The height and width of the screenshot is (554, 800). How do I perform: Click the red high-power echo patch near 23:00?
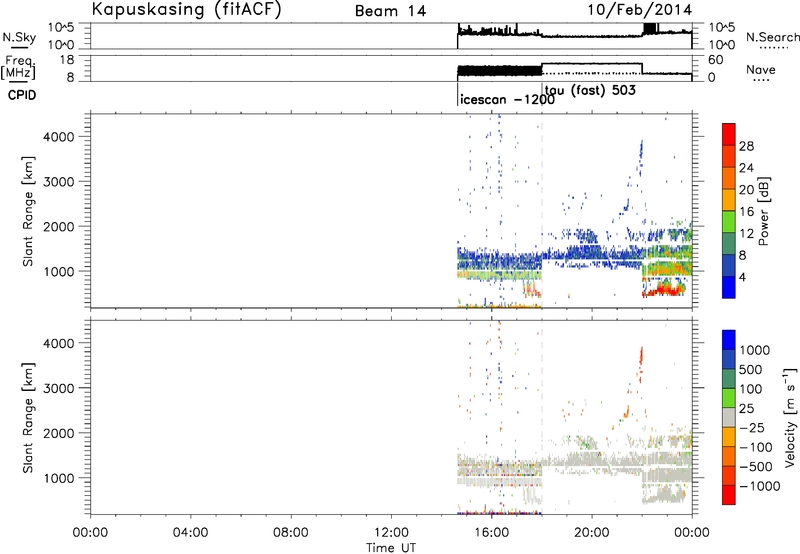(663, 290)
